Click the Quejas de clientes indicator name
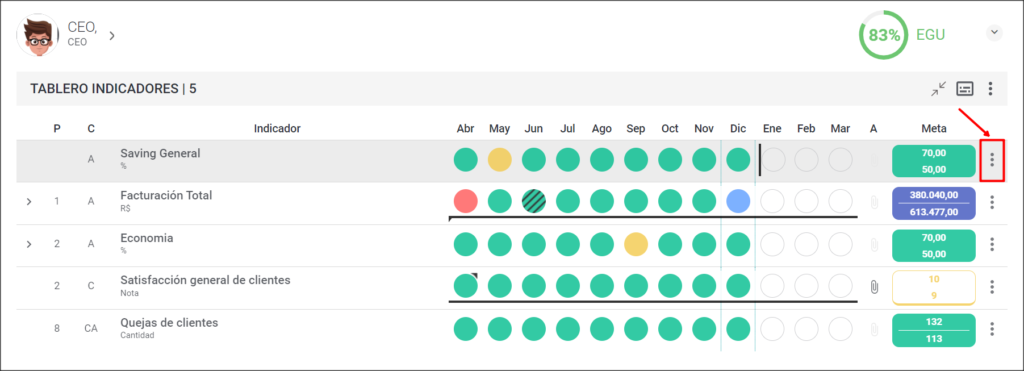This screenshot has width=1024, height=371. pos(169,323)
